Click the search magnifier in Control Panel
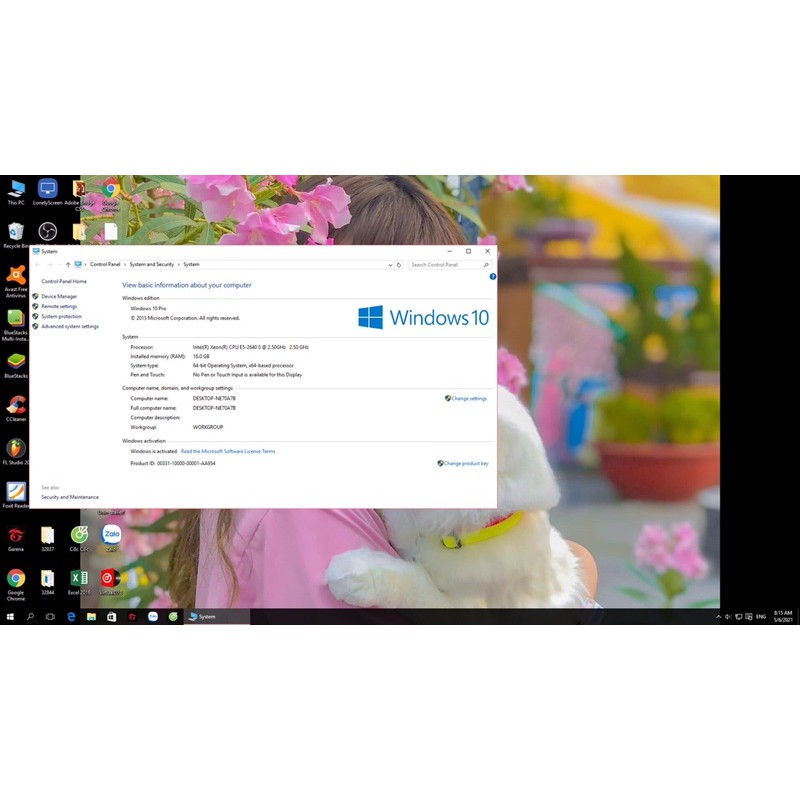Image resolution: width=800 pixels, height=800 pixels. click(486, 265)
